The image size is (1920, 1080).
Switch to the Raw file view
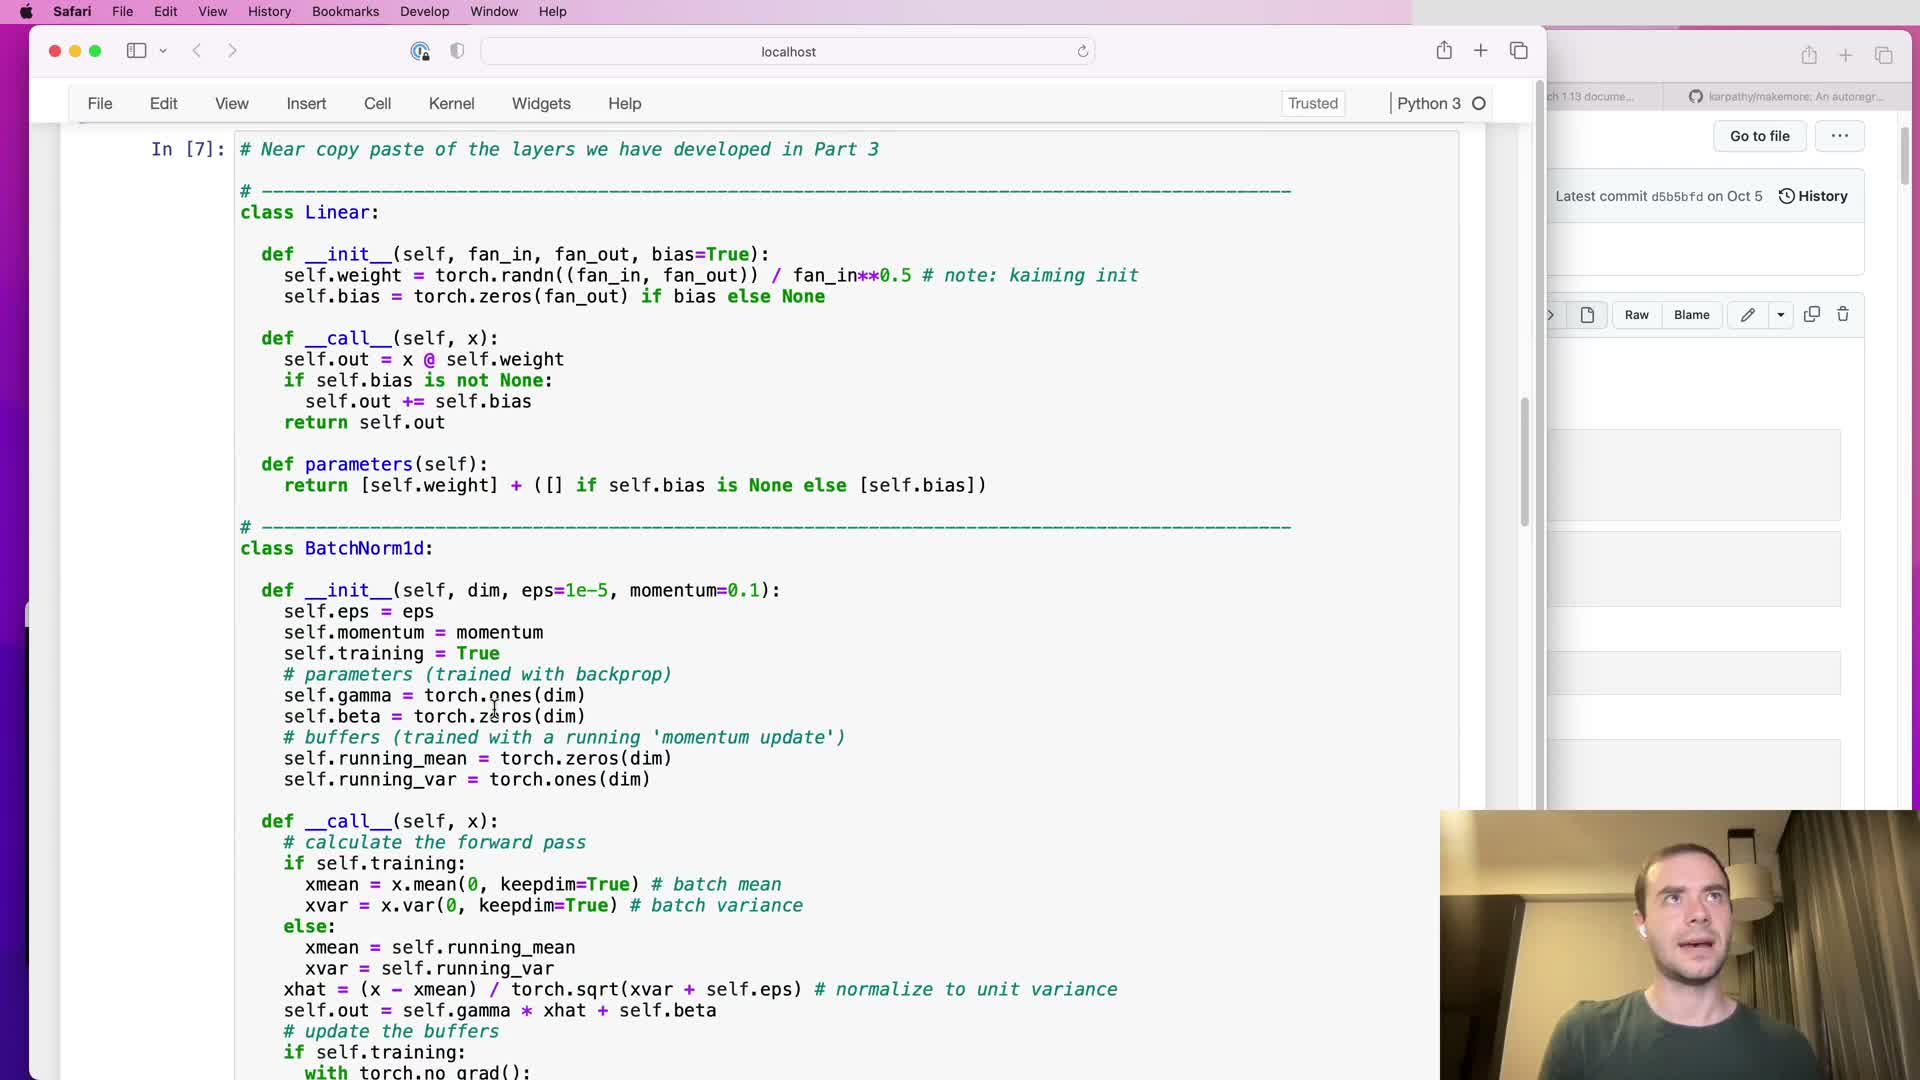coord(1637,315)
